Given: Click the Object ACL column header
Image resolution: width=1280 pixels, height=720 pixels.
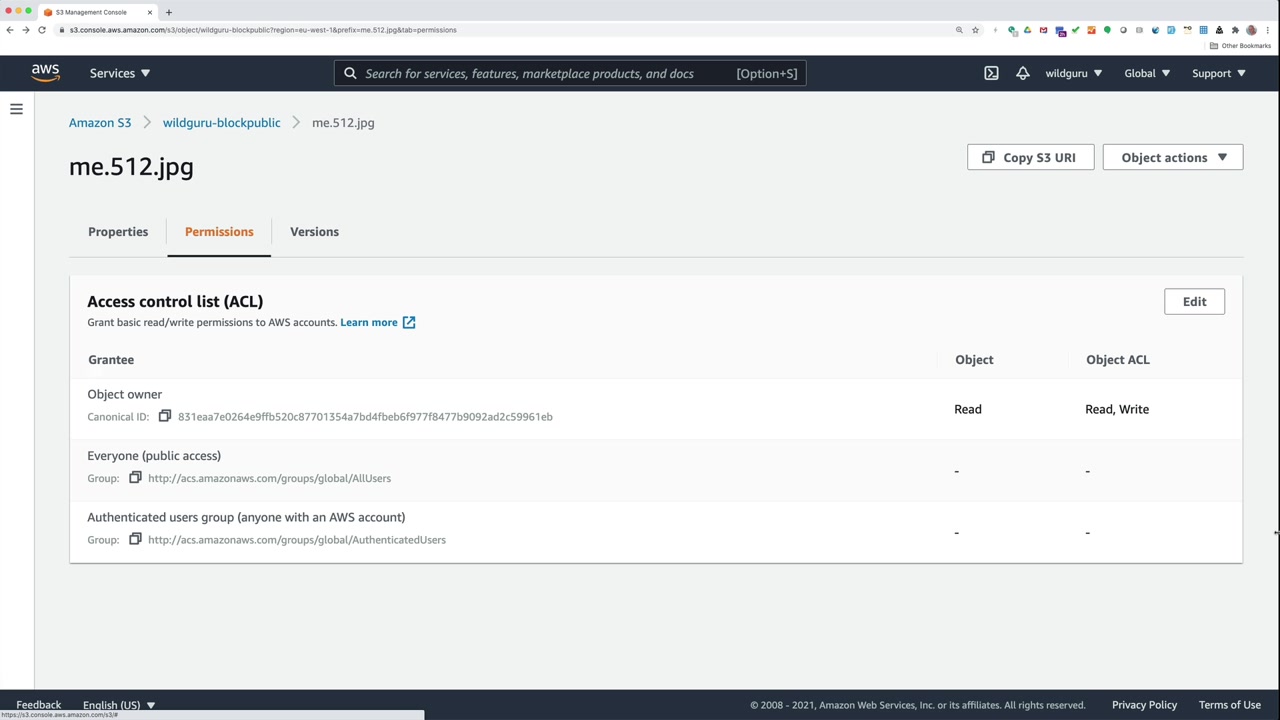Looking at the screenshot, I should click(x=1118, y=359).
